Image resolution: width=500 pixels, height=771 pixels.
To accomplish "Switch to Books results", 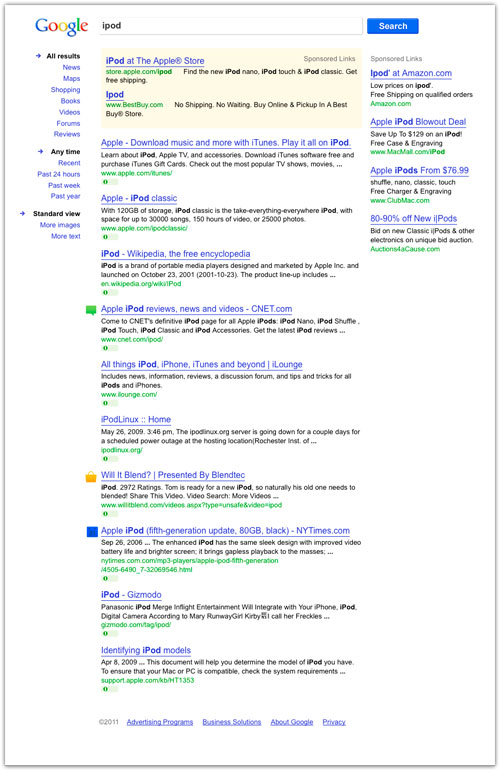I will (70, 101).
